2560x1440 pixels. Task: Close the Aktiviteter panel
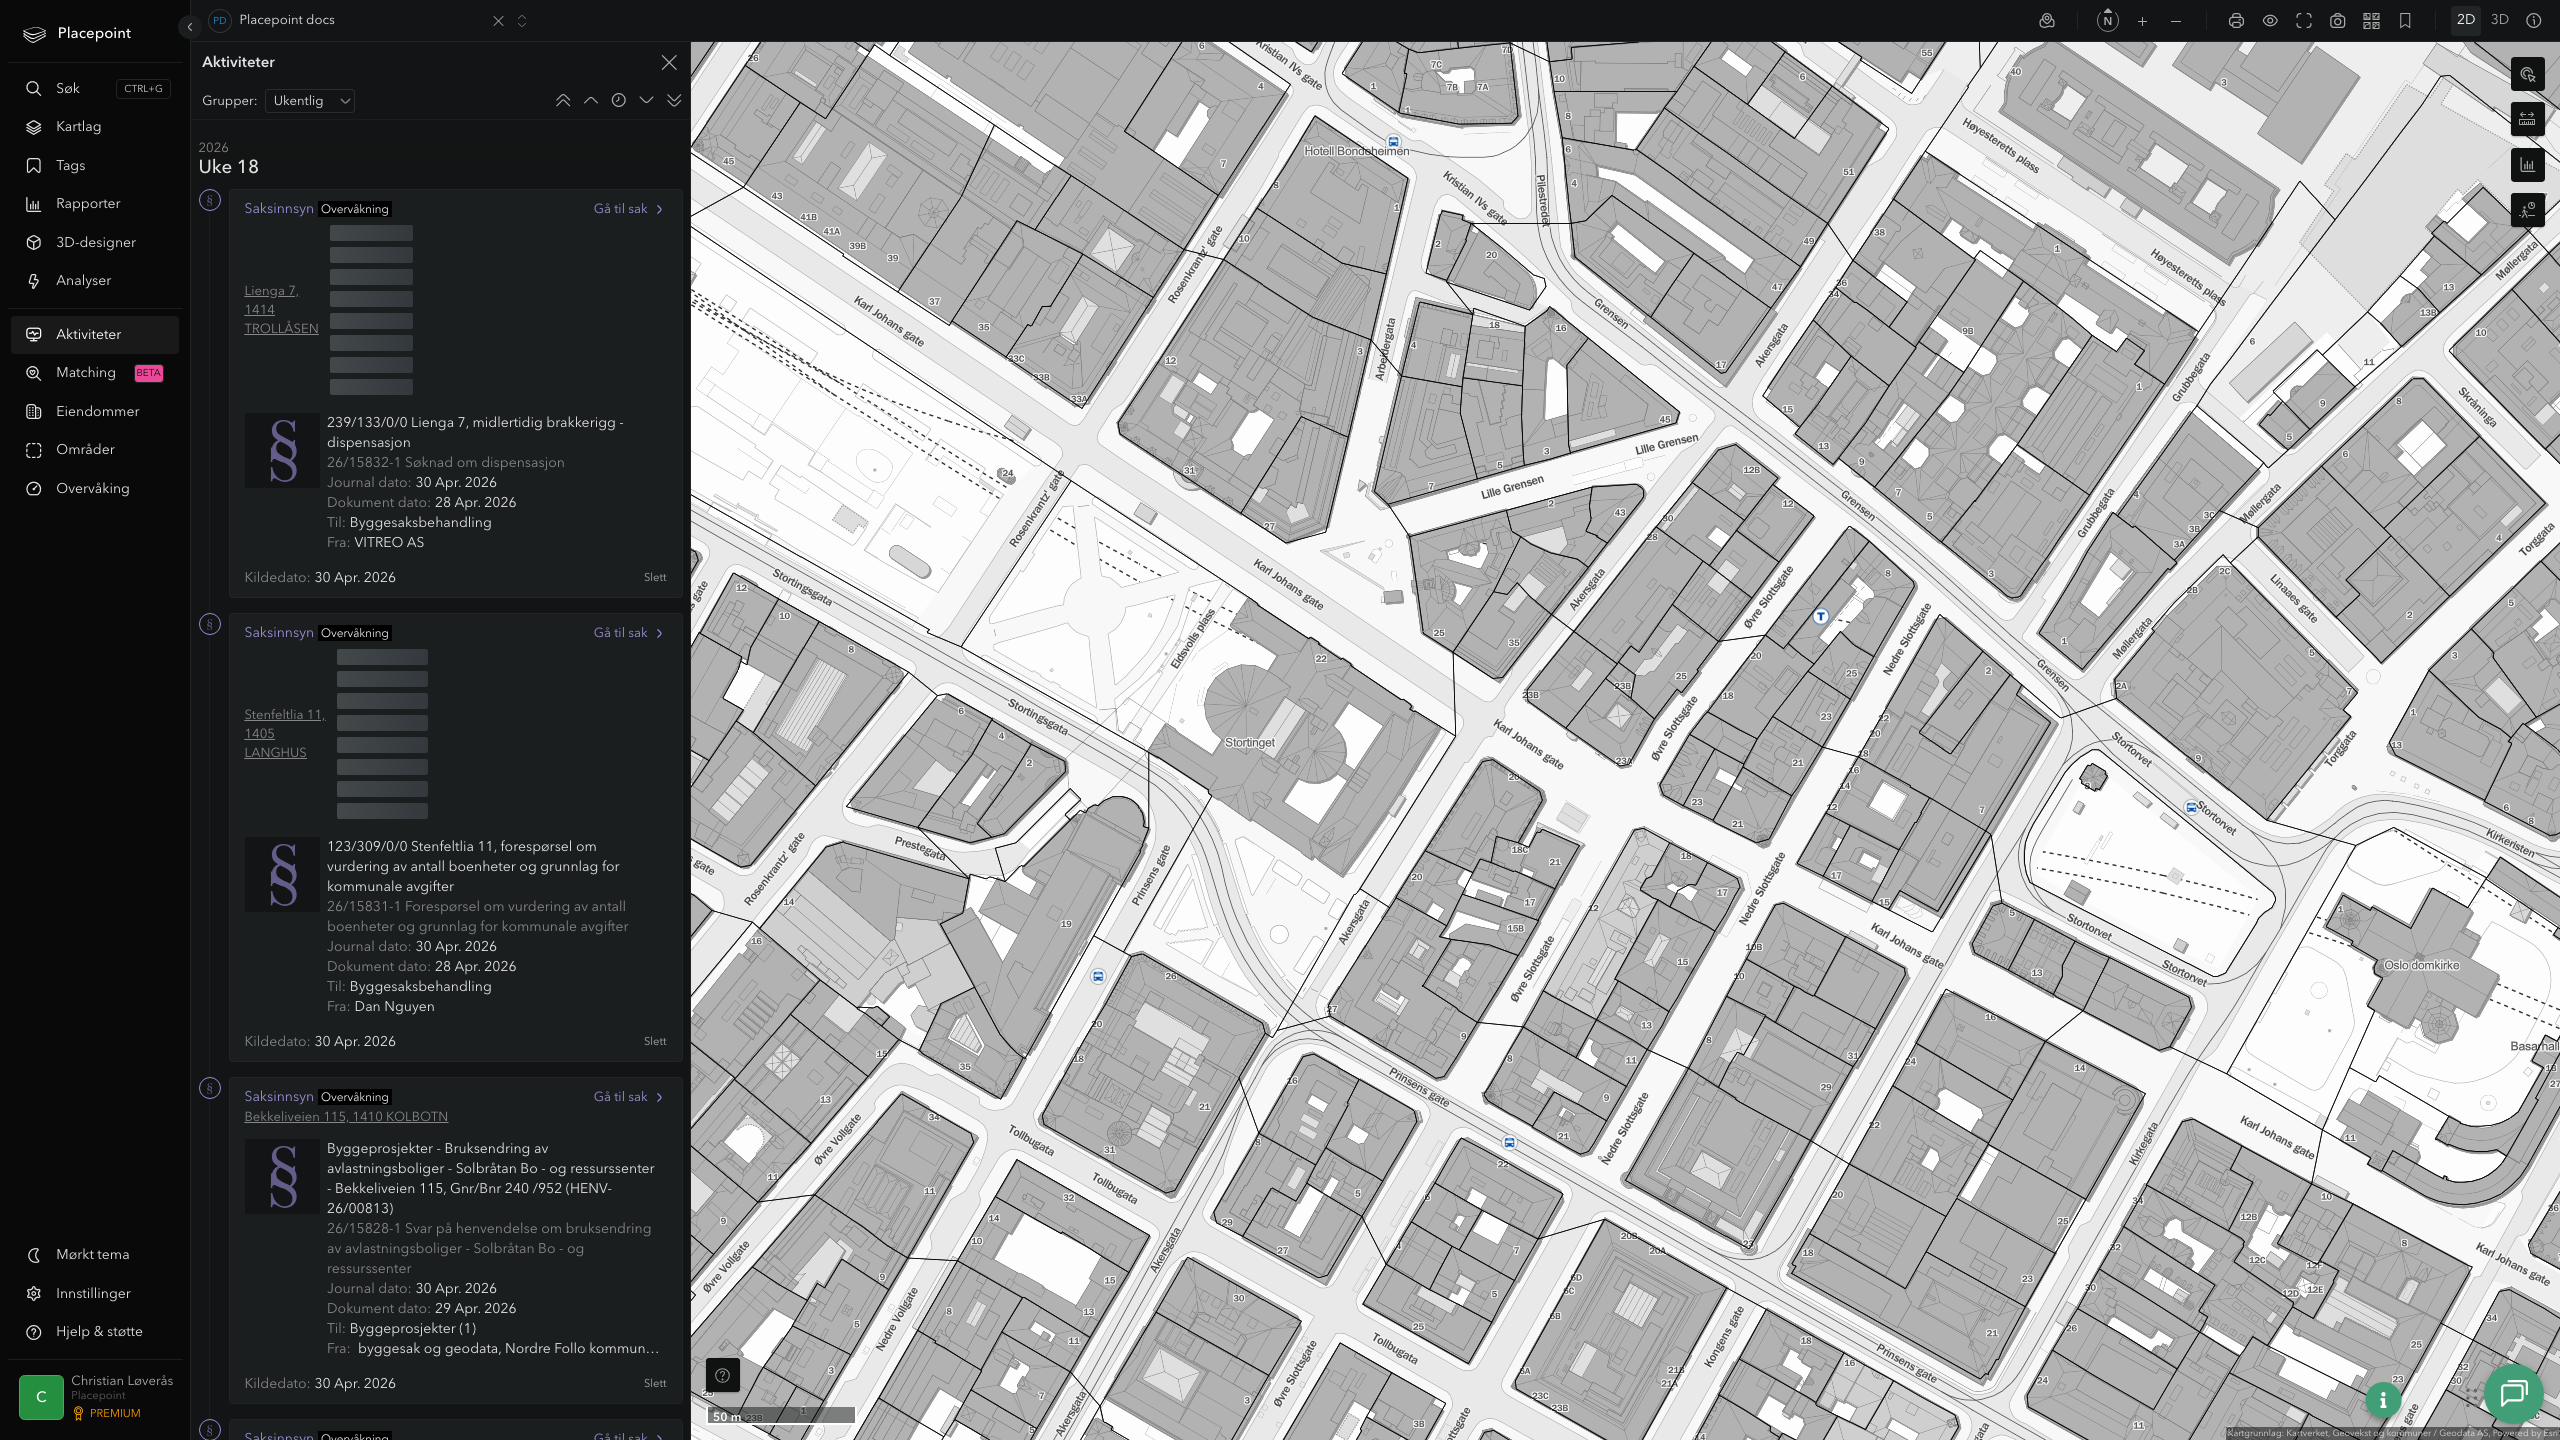669,62
